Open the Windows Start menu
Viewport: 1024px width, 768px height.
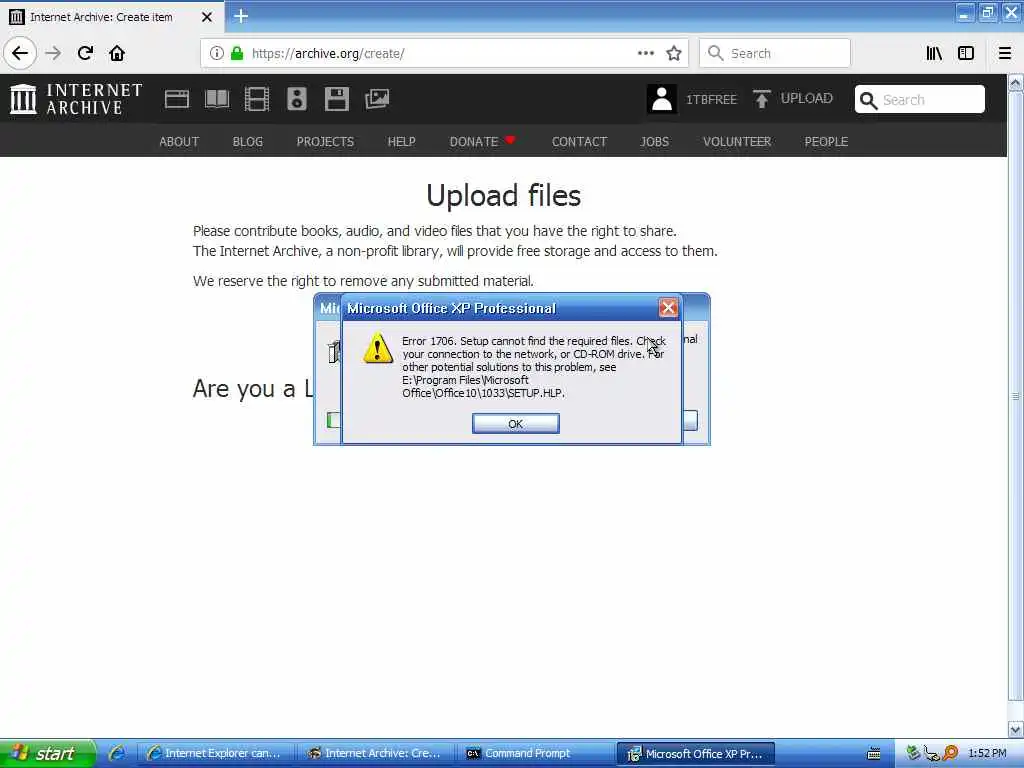tap(48, 754)
